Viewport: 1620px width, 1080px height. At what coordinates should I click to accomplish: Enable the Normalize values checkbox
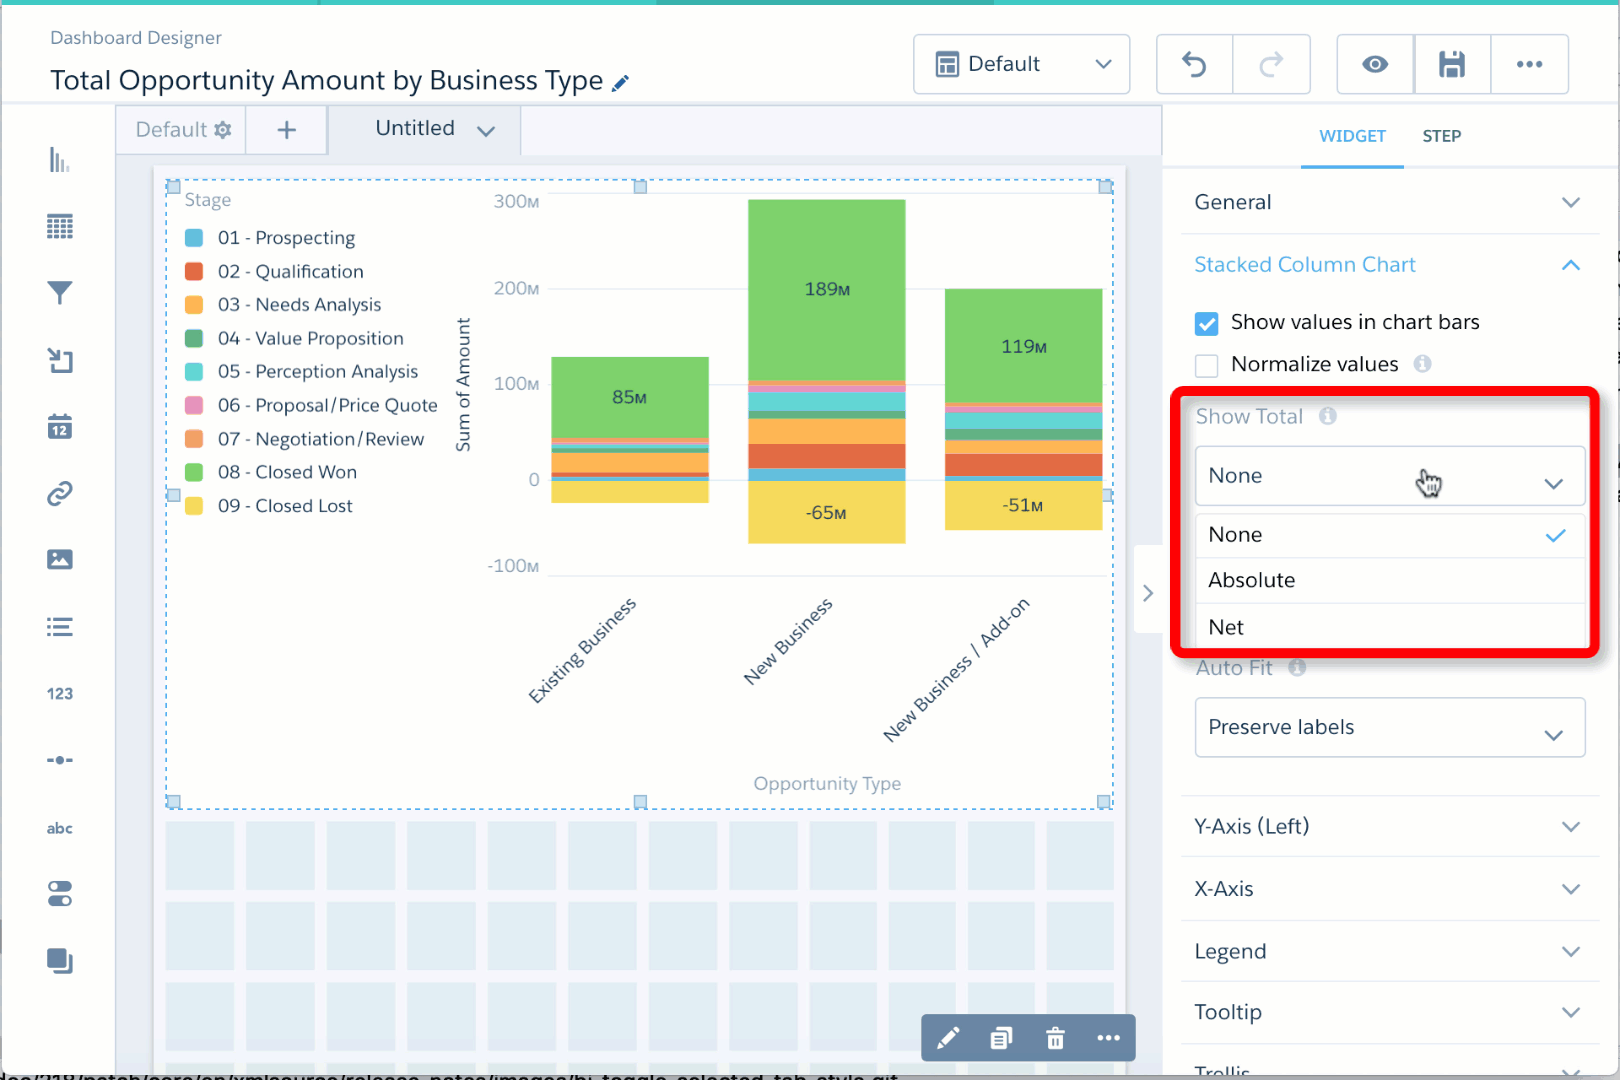(x=1207, y=364)
